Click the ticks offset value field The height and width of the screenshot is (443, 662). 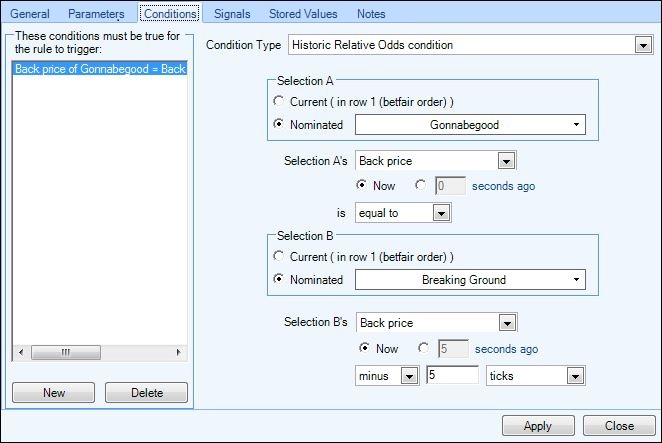pyautogui.click(x=453, y=375)
